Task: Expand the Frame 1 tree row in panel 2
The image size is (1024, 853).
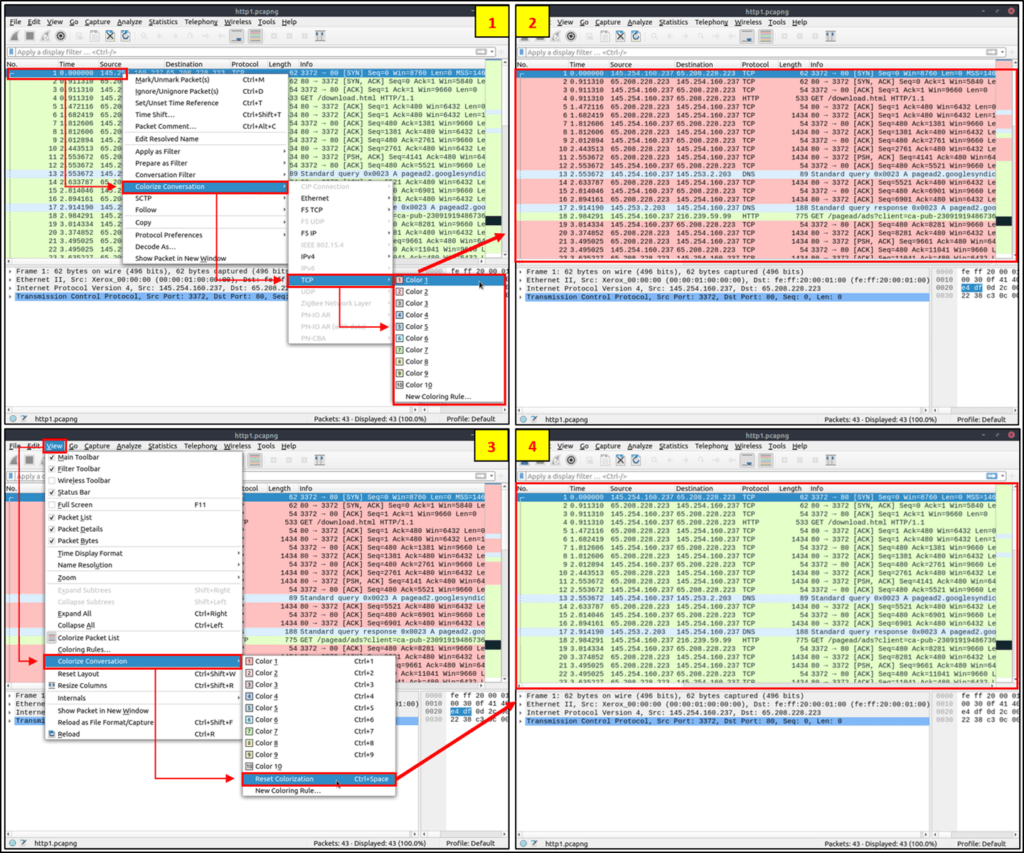Action: pyautogui.click(x=522, y=272)
